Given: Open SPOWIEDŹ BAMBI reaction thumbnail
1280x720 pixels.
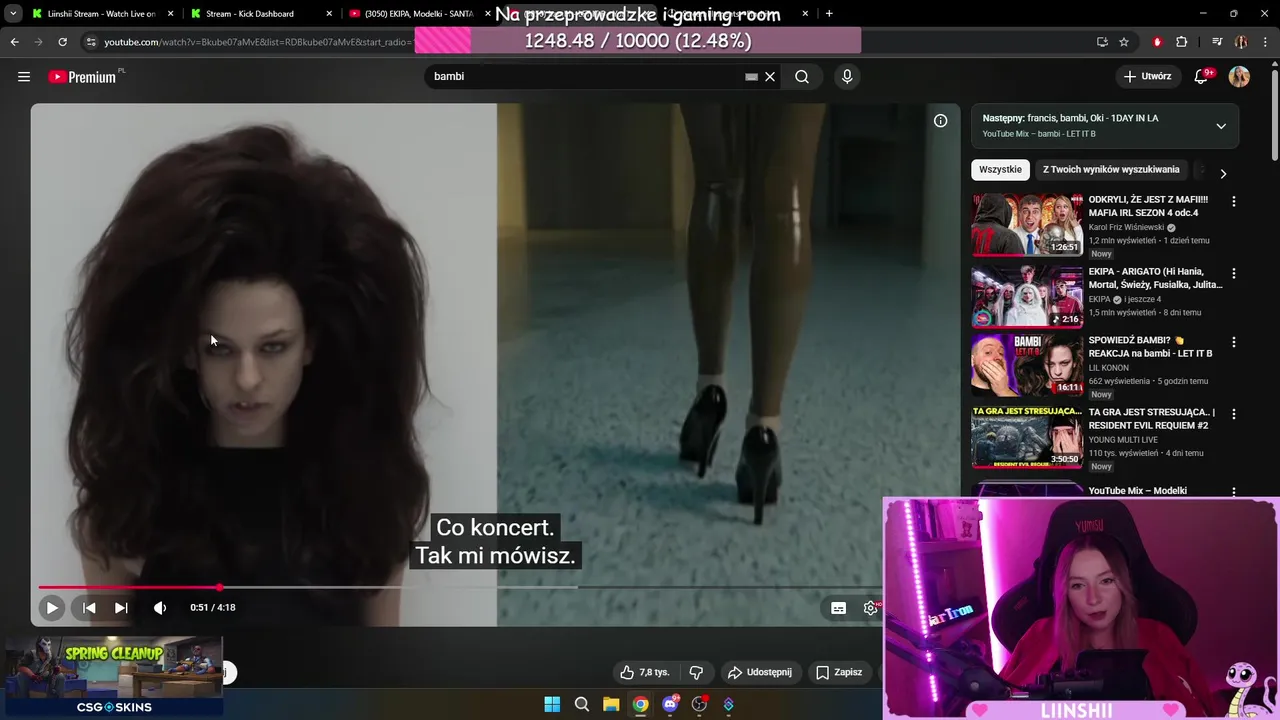Looking at the screenshot, I should coord(1027,365).
